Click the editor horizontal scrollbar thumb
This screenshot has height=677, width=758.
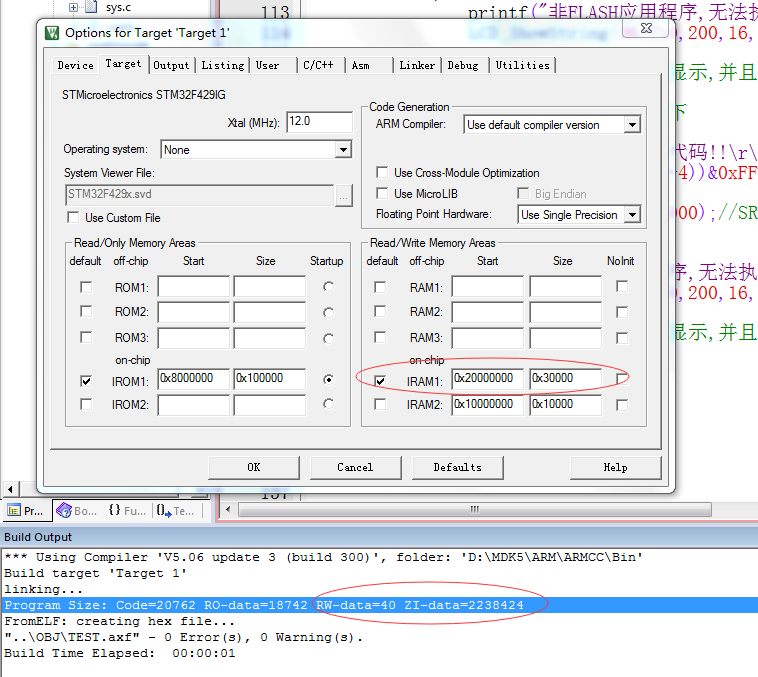click(474, 510)
